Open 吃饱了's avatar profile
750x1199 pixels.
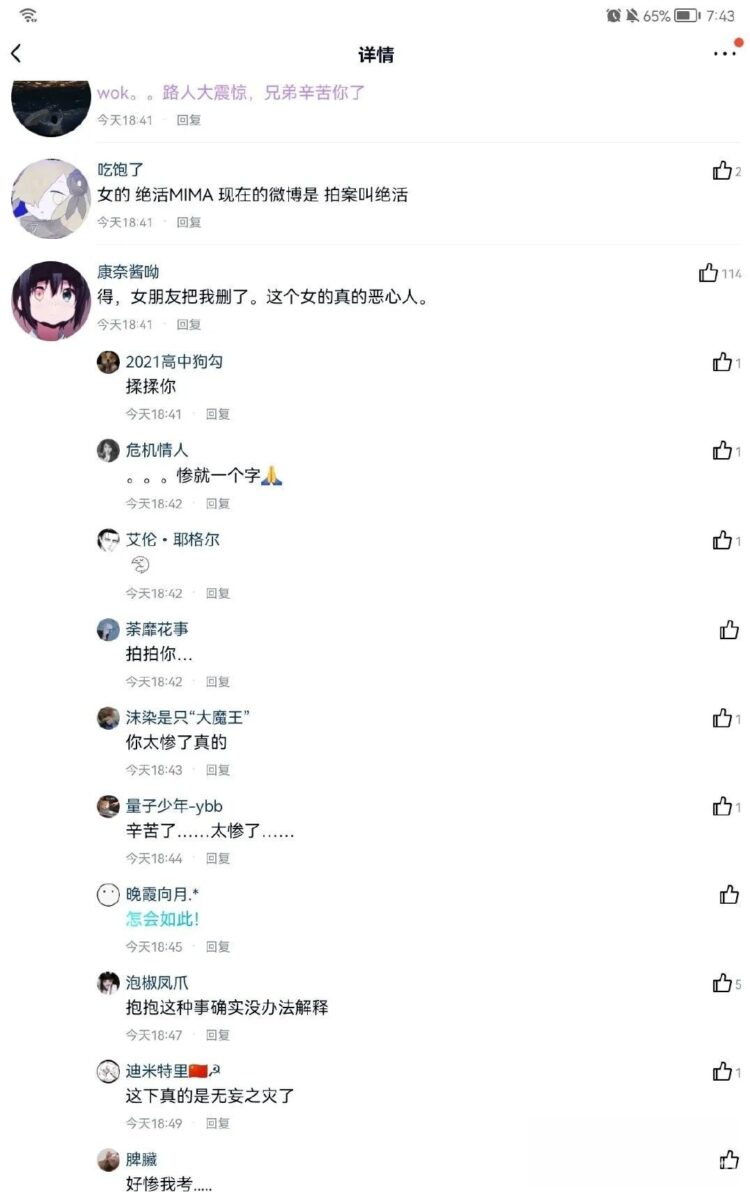click(x=50, y=198)
